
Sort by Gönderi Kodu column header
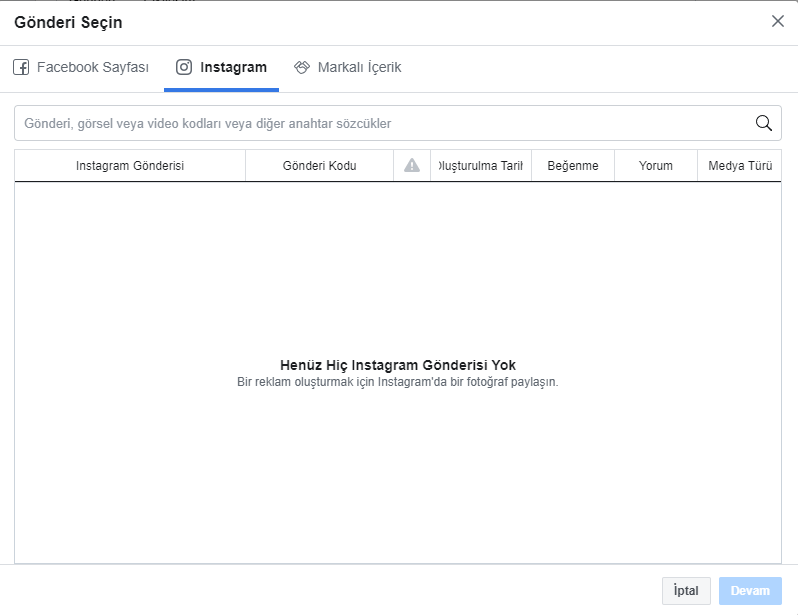click(320, 165)
